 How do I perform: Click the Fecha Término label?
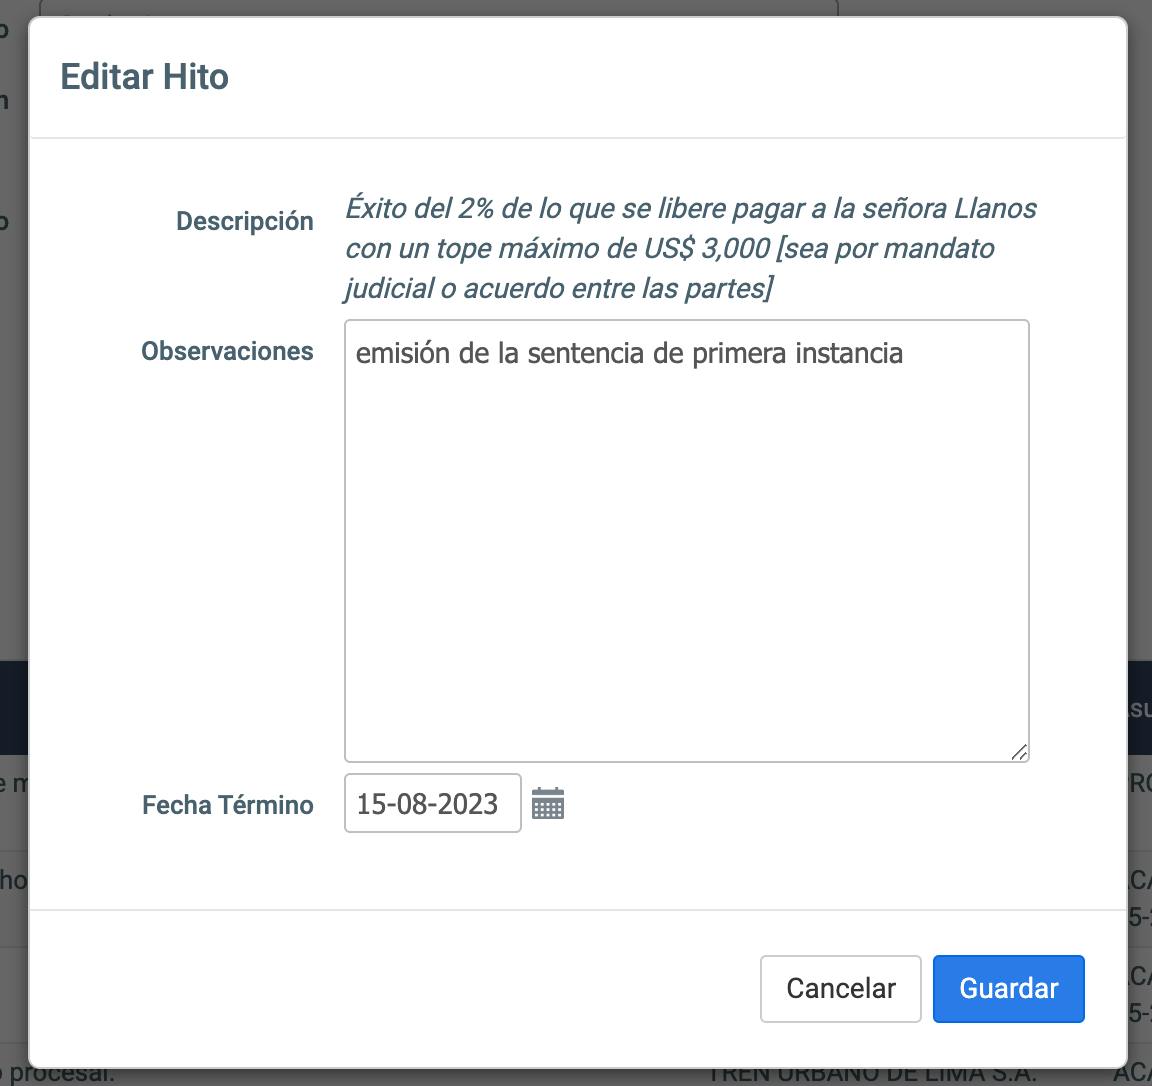[x=228, y=805]
